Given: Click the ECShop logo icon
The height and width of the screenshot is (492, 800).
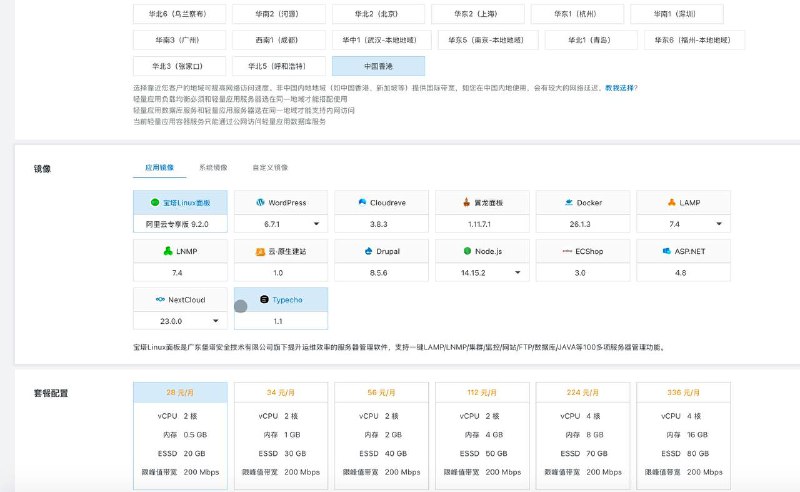Looking at the screenshot, I should tap(567, 251).
